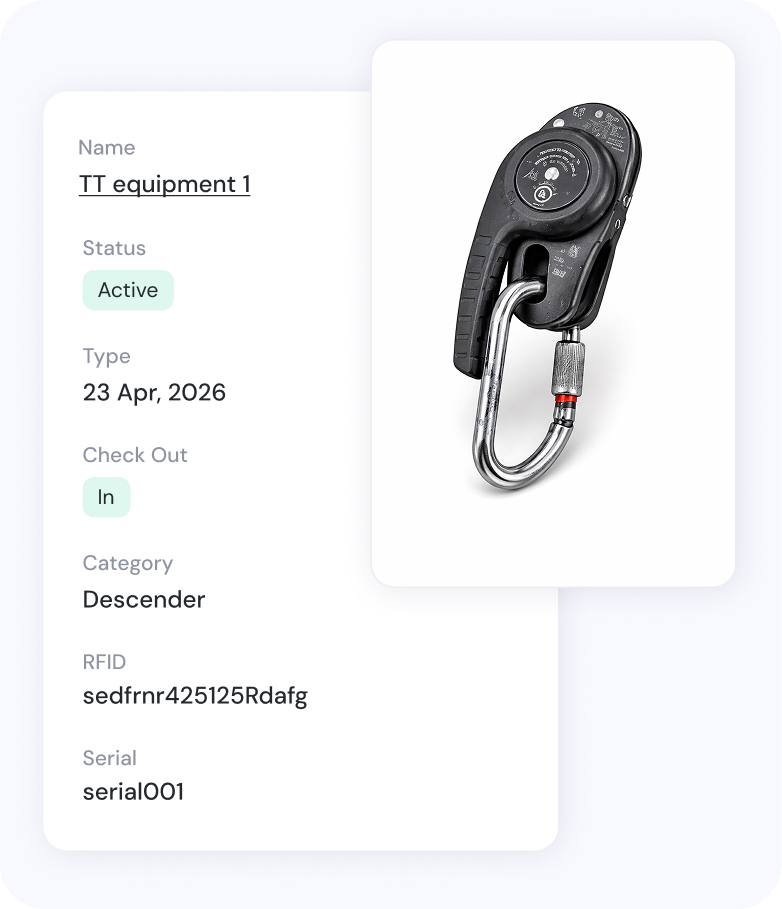Click the Type field label

tap(107, 356)
